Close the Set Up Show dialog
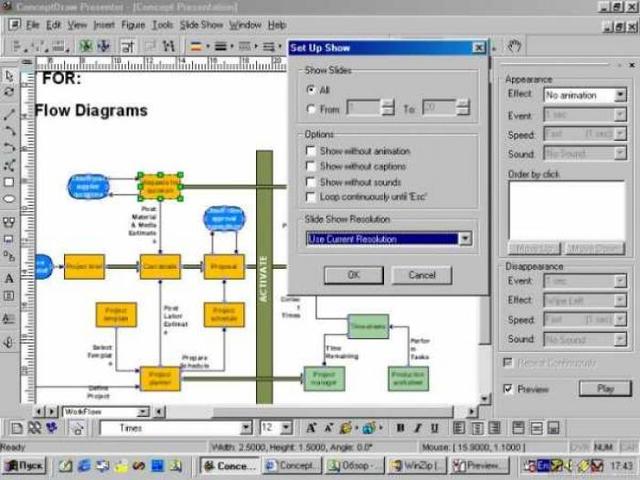Viewport: 640px width, 480px height. tap(478, 48)
